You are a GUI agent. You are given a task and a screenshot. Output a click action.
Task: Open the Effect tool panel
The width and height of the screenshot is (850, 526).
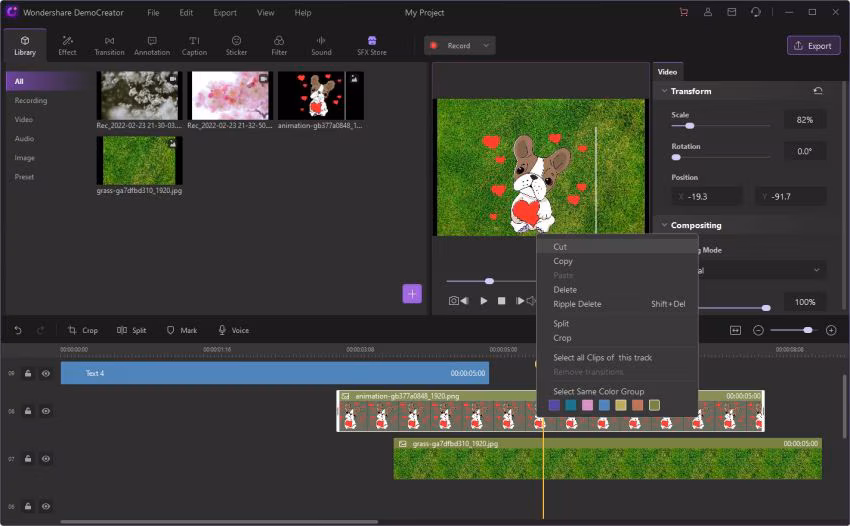[67, 46]
